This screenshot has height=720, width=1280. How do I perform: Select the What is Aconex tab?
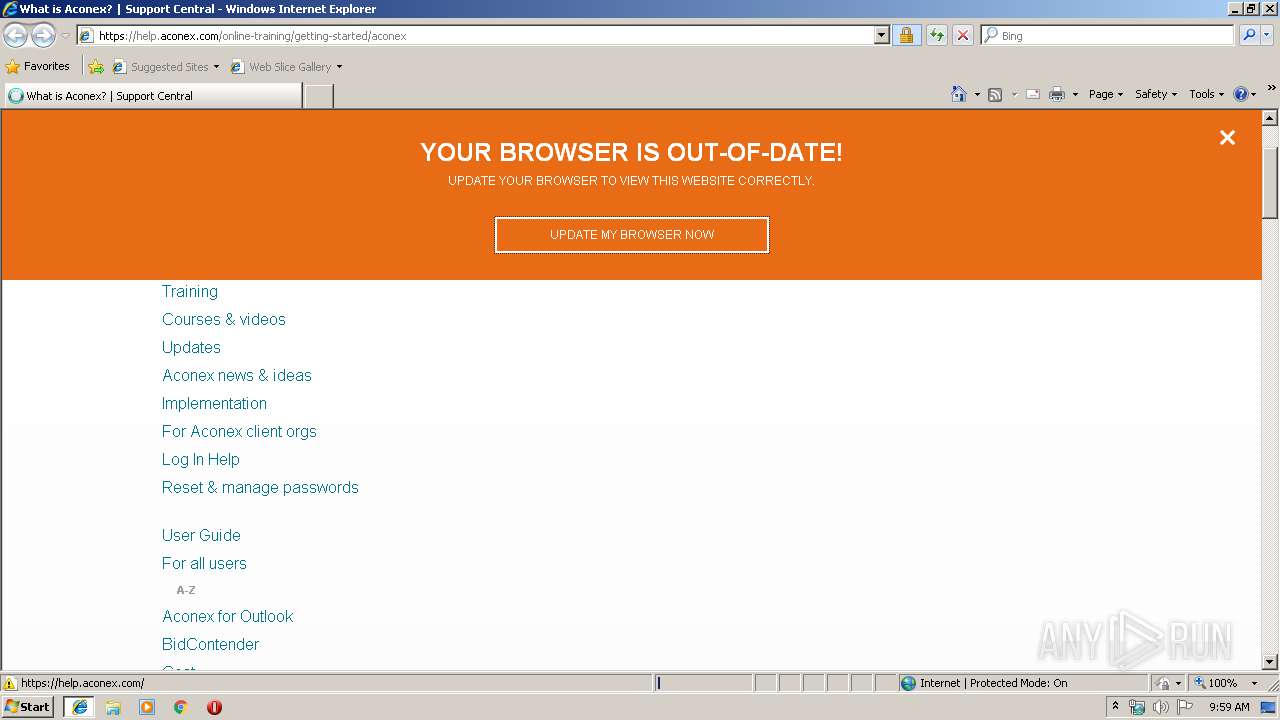pos(152,96)
